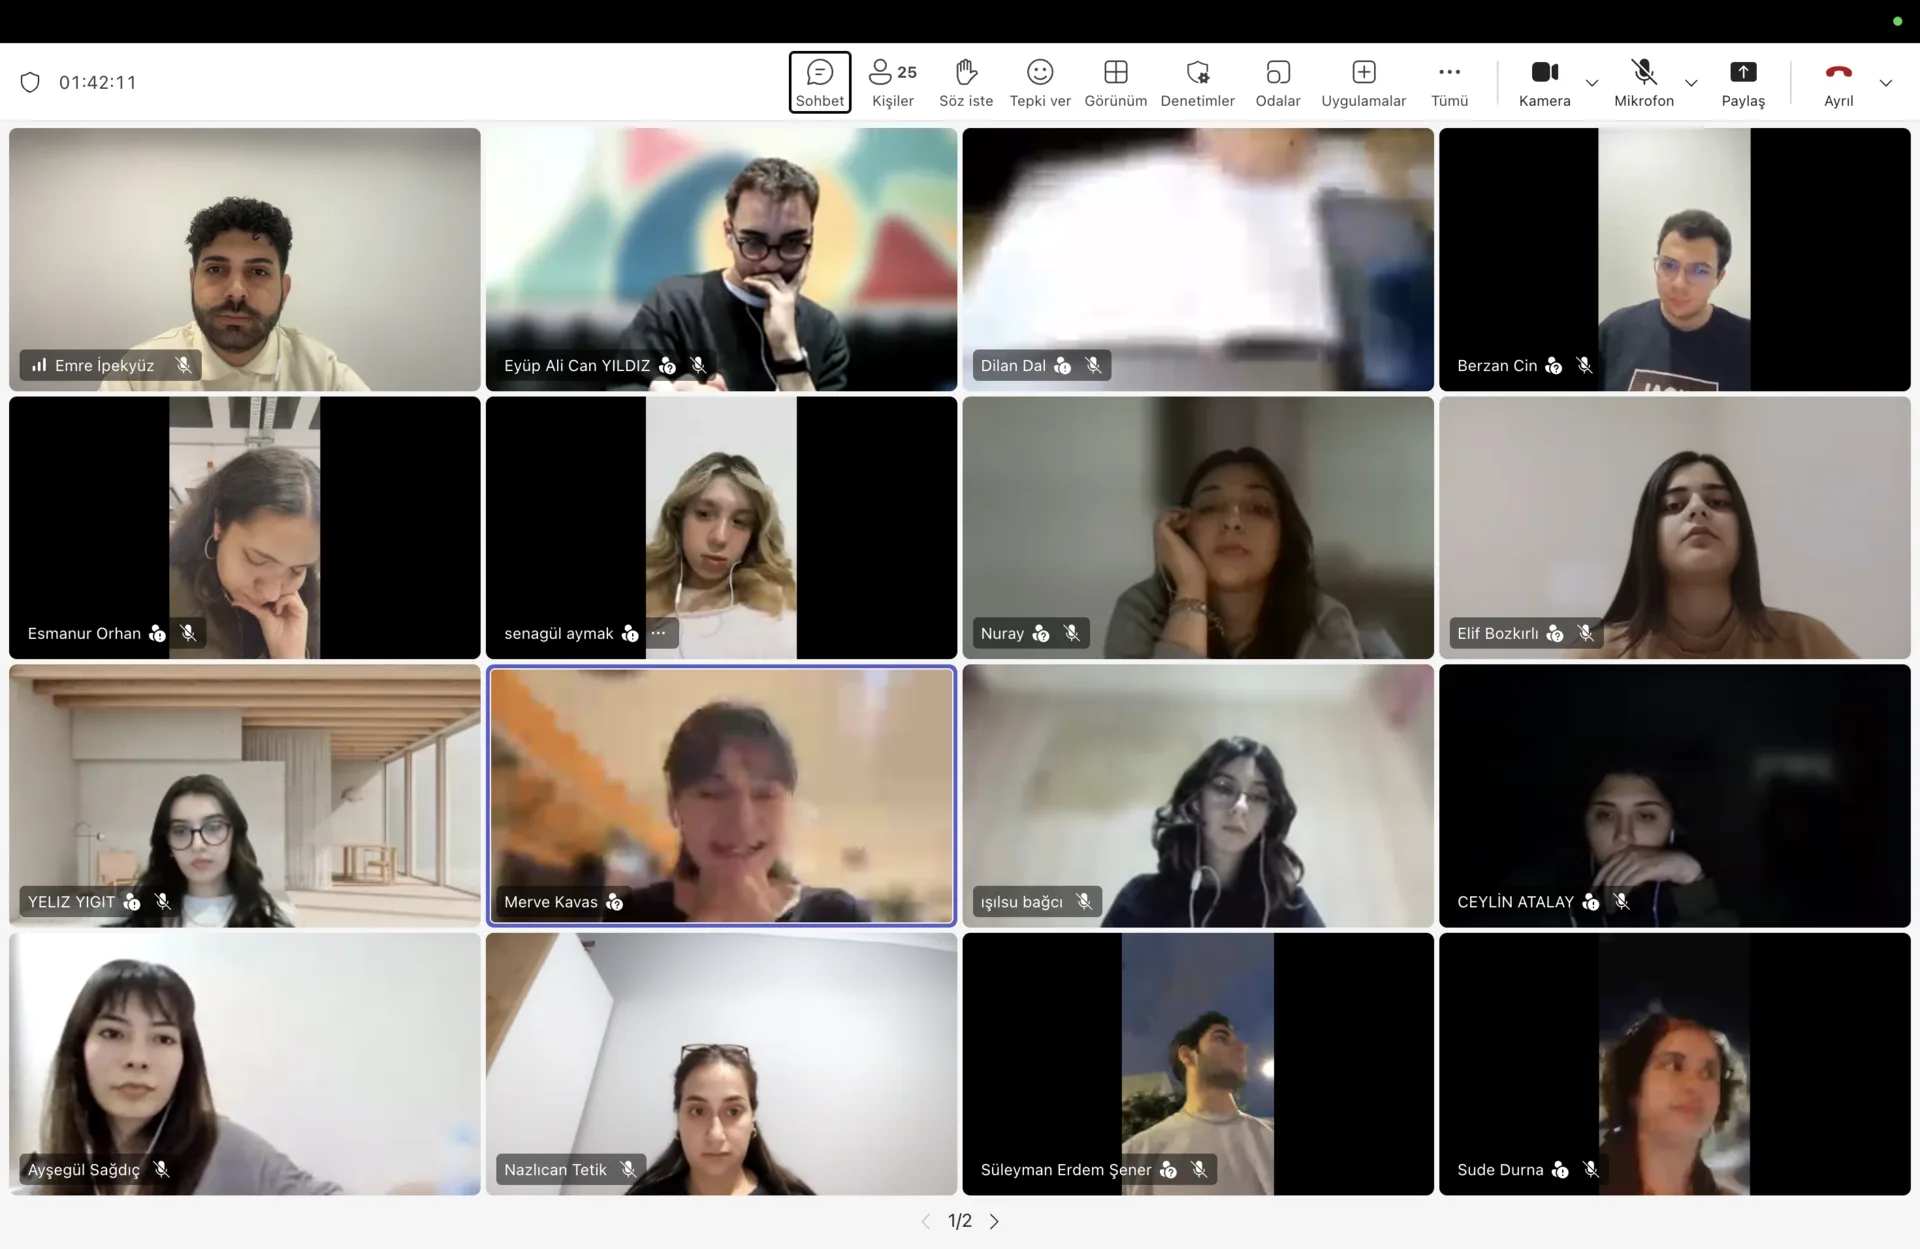This screenshot has height=1249, width=1920.
Task: Open Odalar breakout rooms
Action: click(1278, 82)
